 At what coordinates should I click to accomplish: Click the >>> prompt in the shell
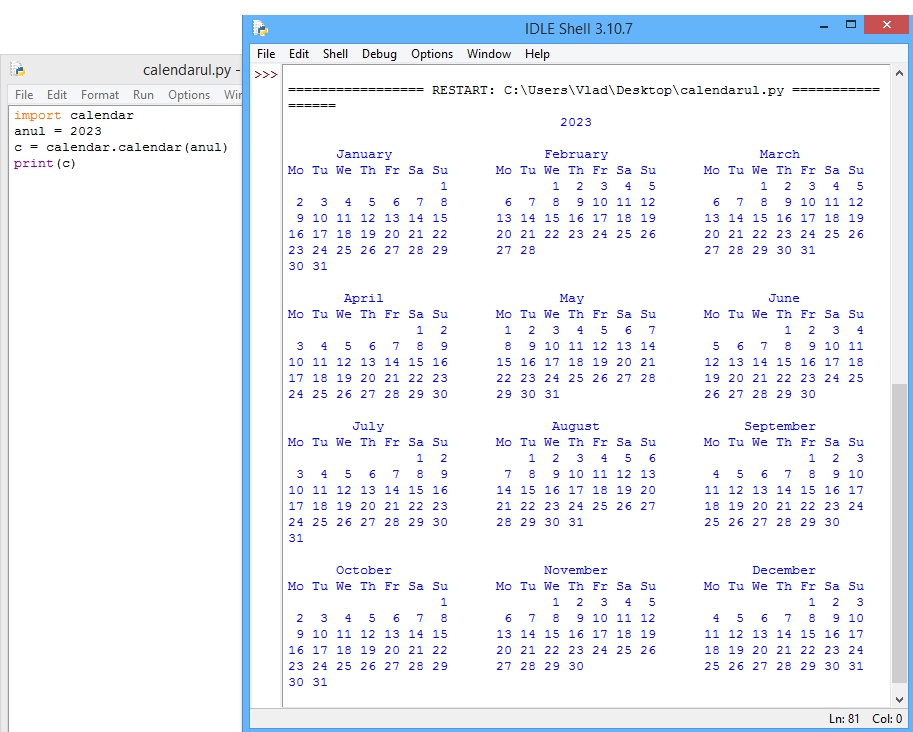tap(265, 74)
